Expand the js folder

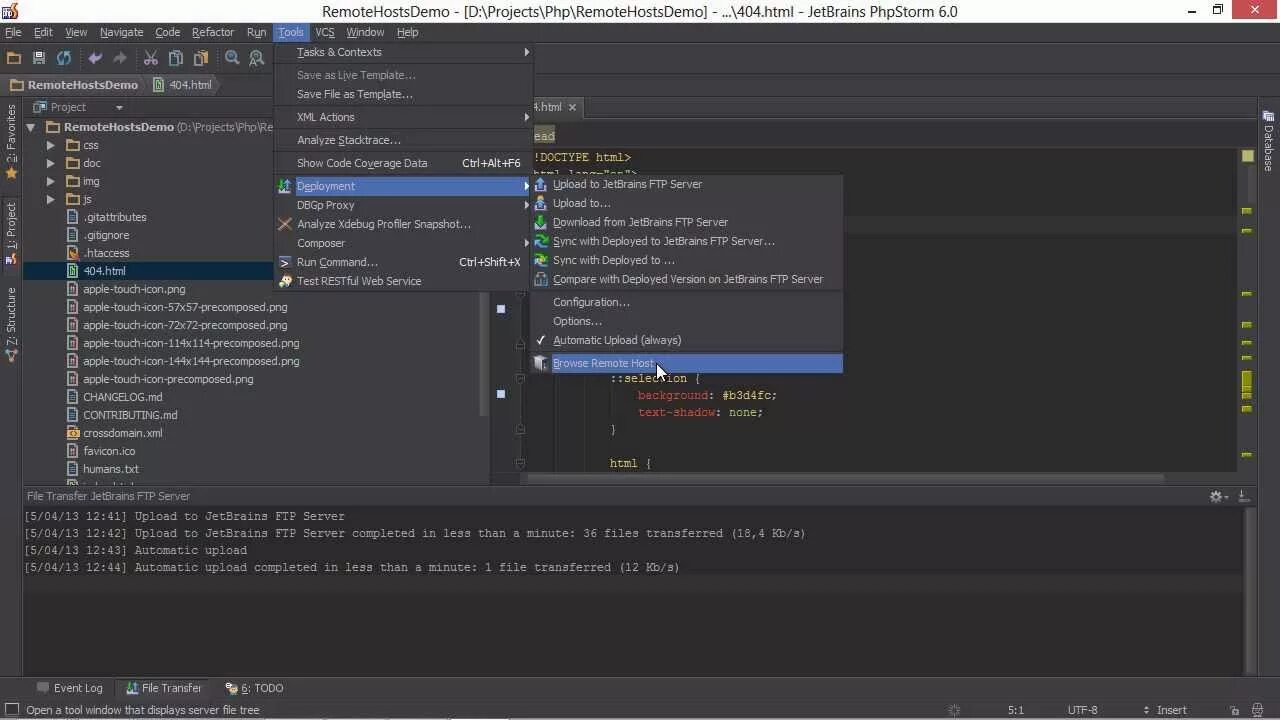(50, 199)
